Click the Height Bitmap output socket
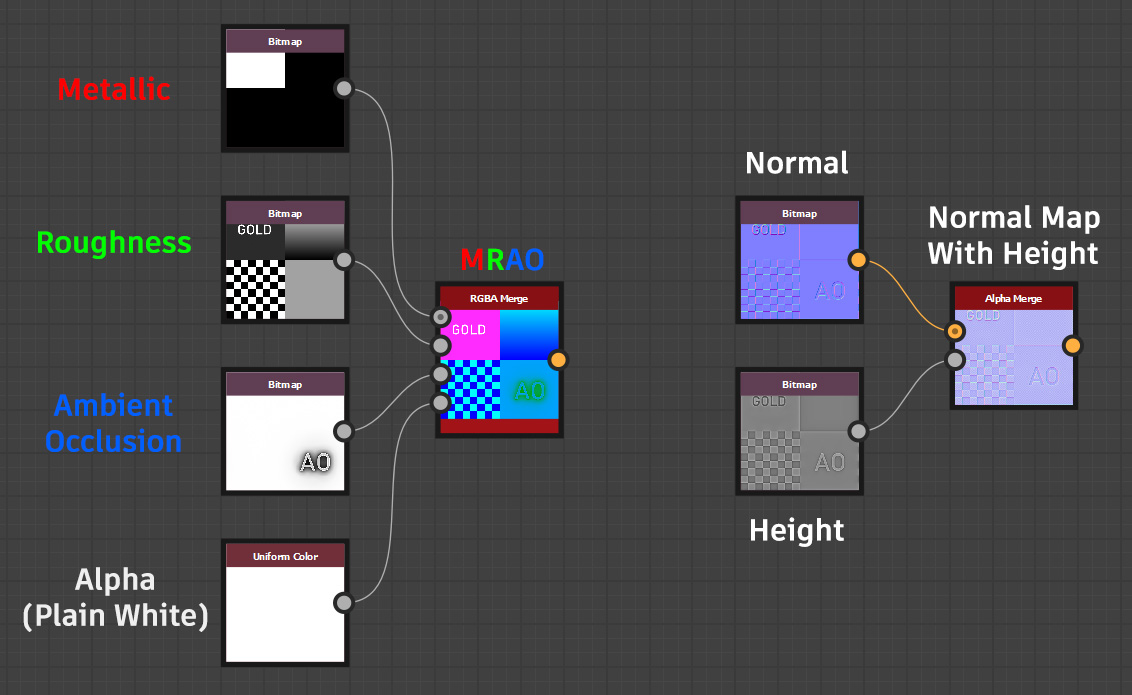 [858, 431]
